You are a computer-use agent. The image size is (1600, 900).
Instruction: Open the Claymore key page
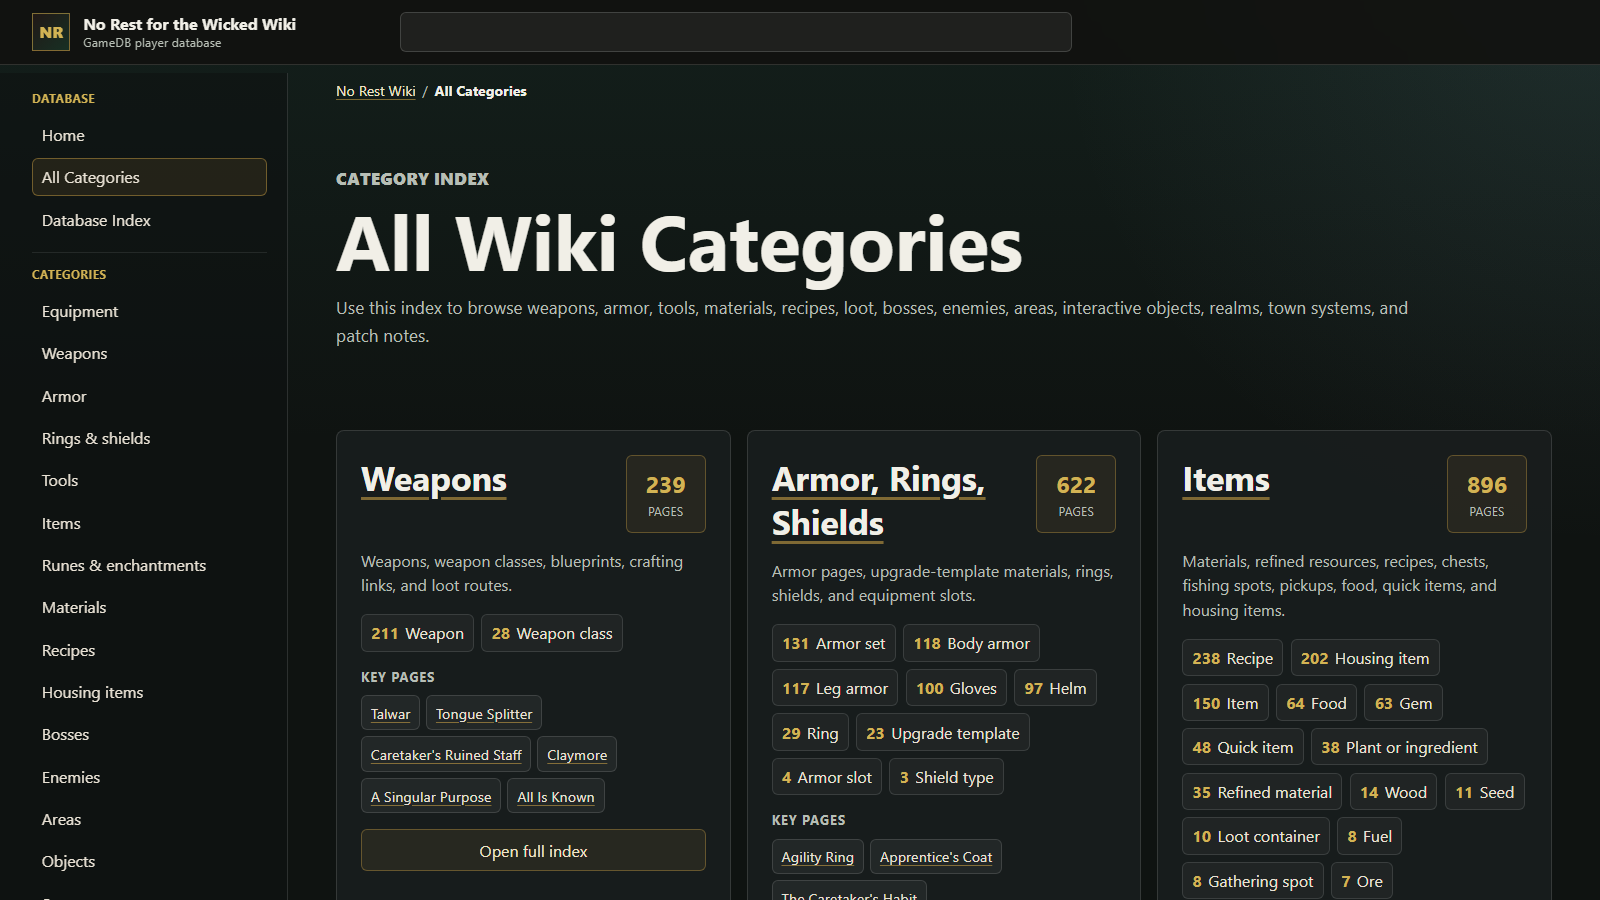(577, 755)
